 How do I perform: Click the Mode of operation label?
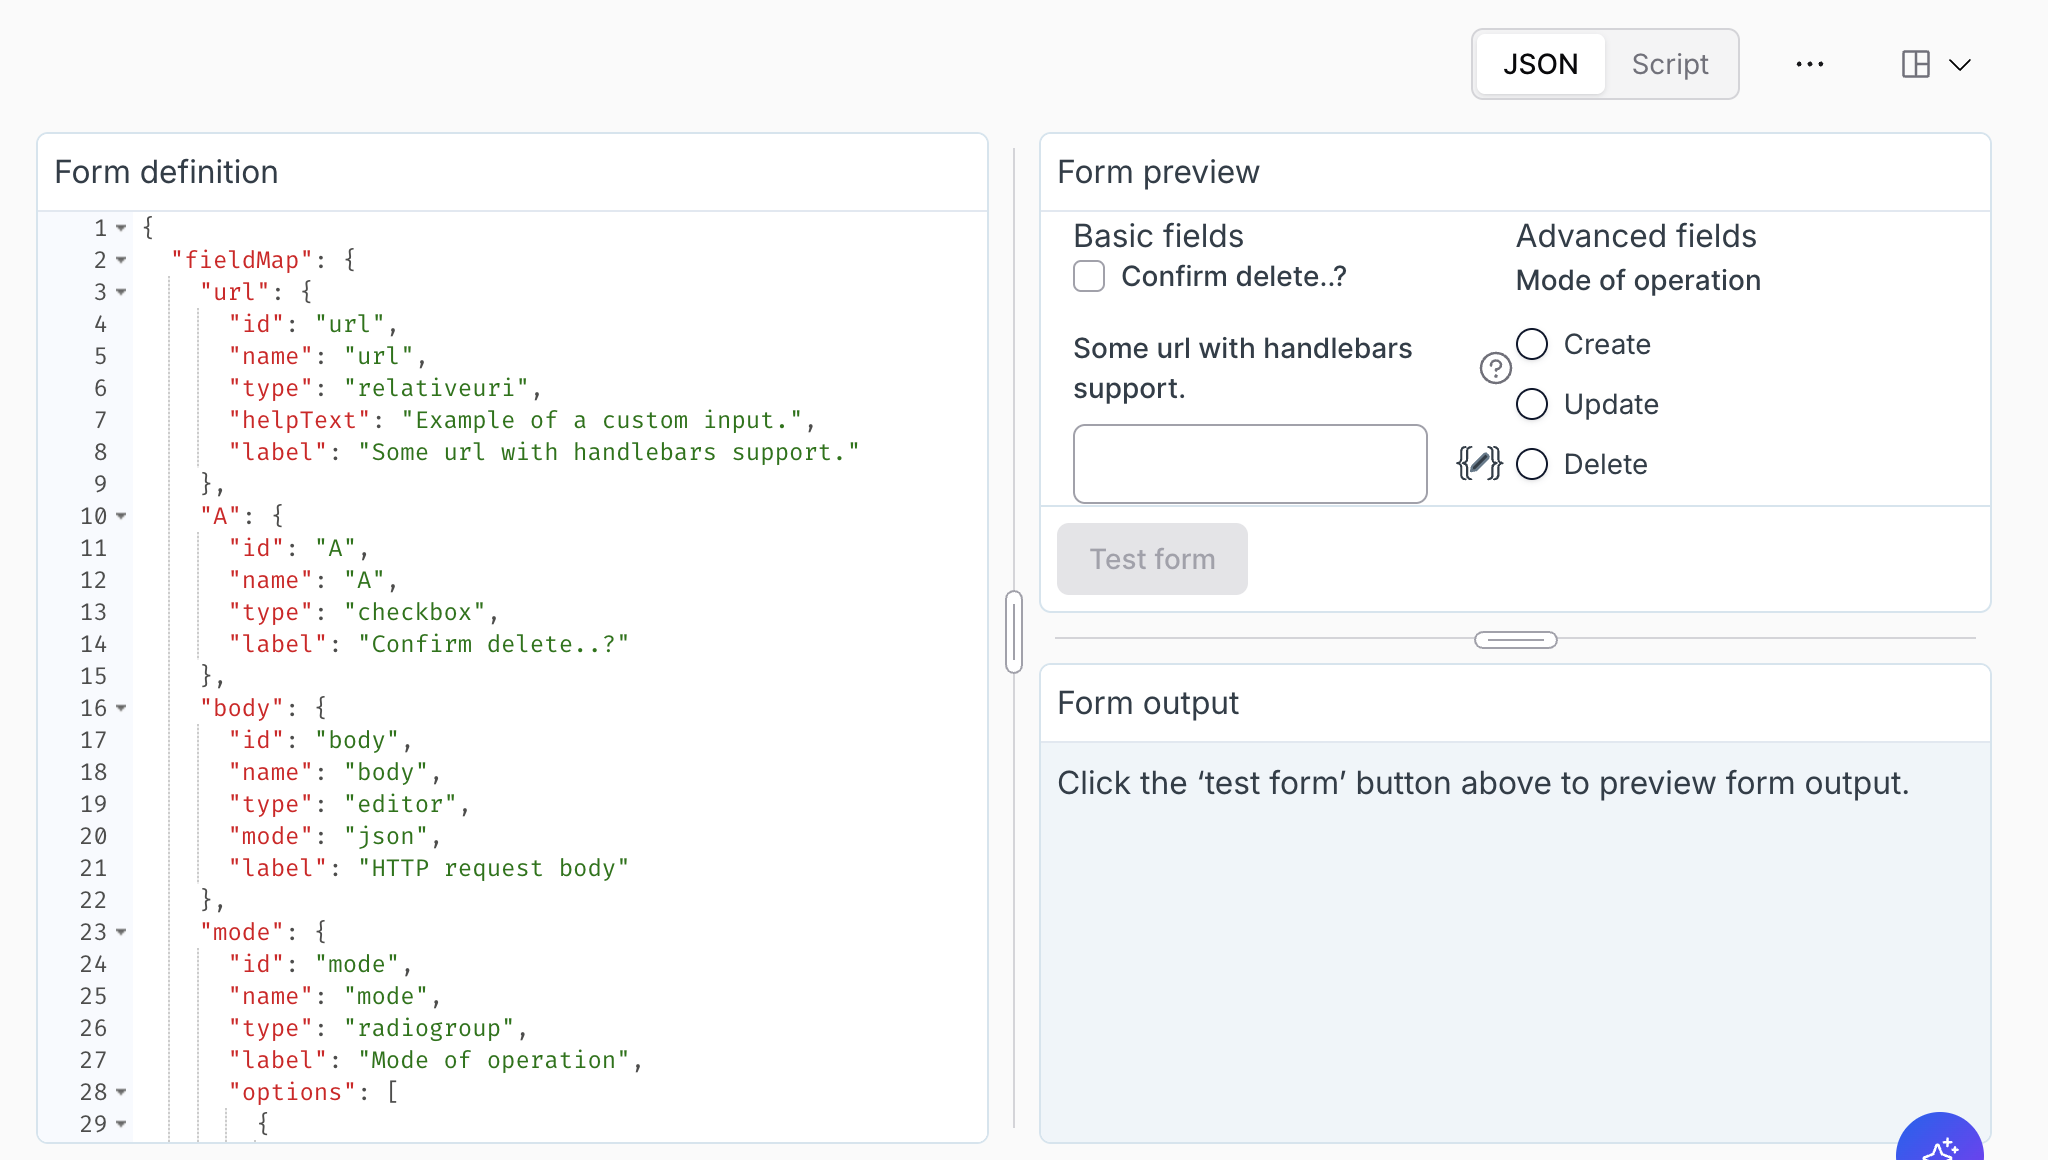(1638, 280)
